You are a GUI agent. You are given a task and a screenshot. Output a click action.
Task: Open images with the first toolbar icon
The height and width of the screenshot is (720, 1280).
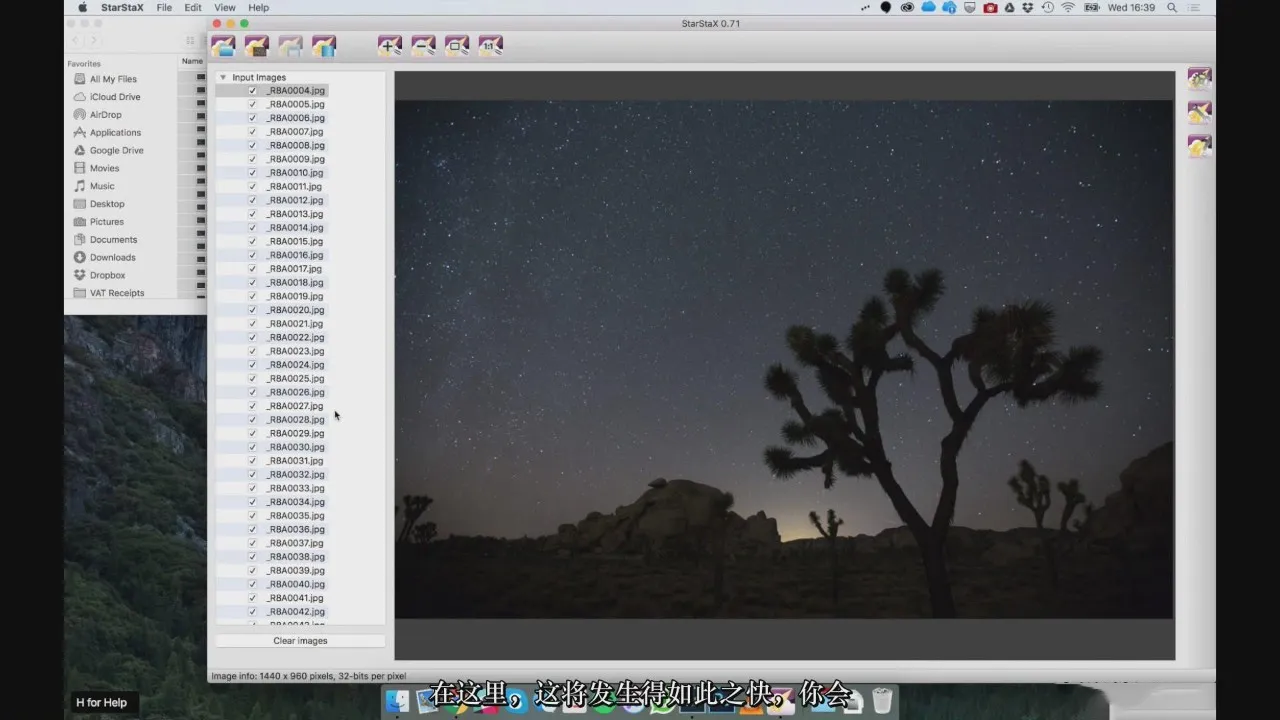point(222,46)
